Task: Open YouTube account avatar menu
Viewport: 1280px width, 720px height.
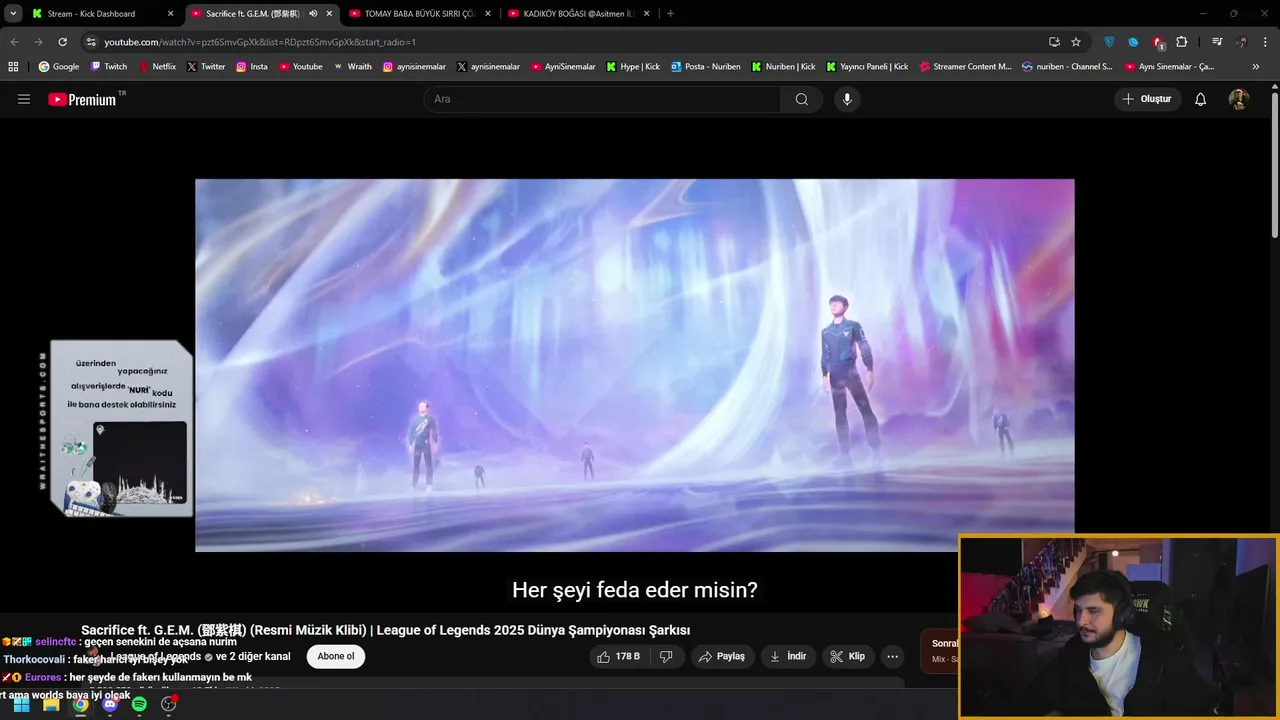Action: (1238, 99)
